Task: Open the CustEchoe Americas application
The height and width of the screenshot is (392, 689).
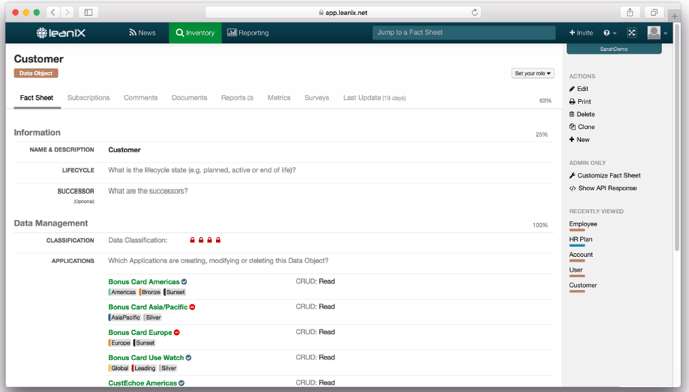Action: [142, 383]
